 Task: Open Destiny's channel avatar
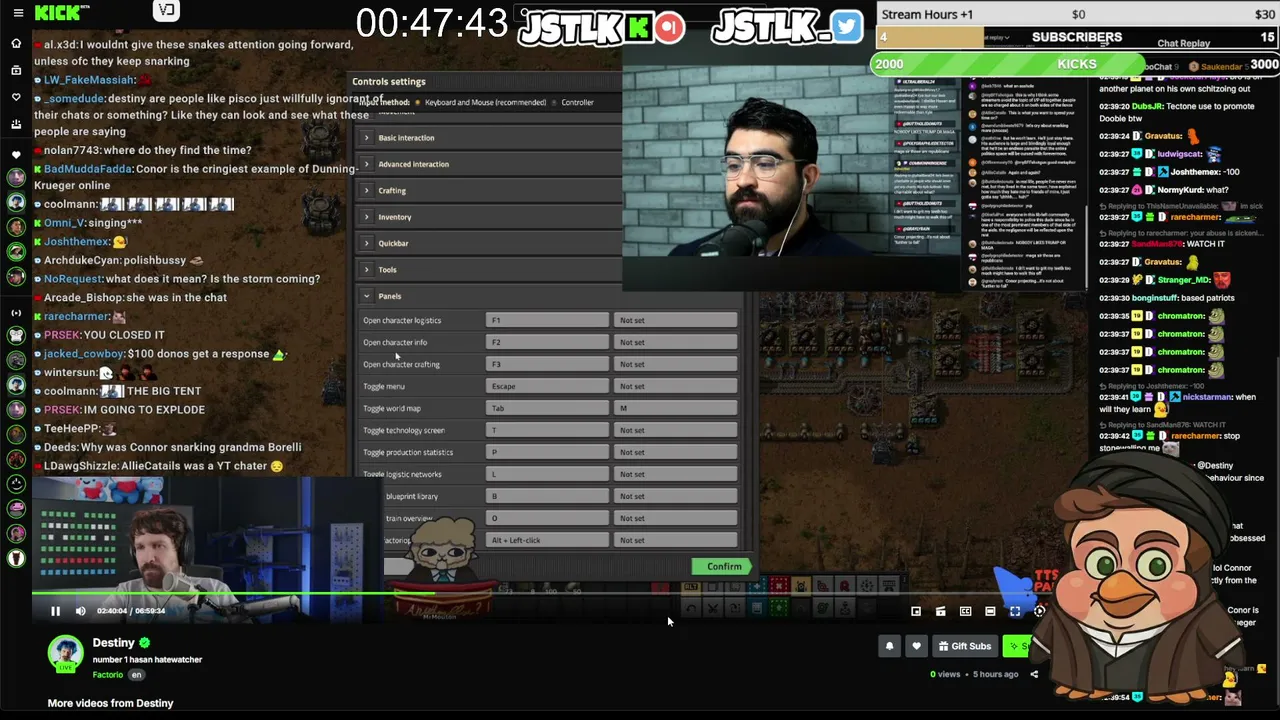[x=66, y=654]
